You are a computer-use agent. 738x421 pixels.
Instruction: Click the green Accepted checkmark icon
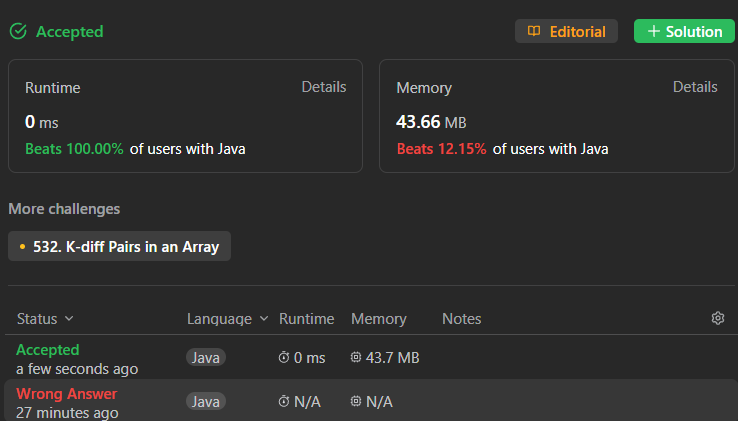pyautogui.click(x=18, y=32)
